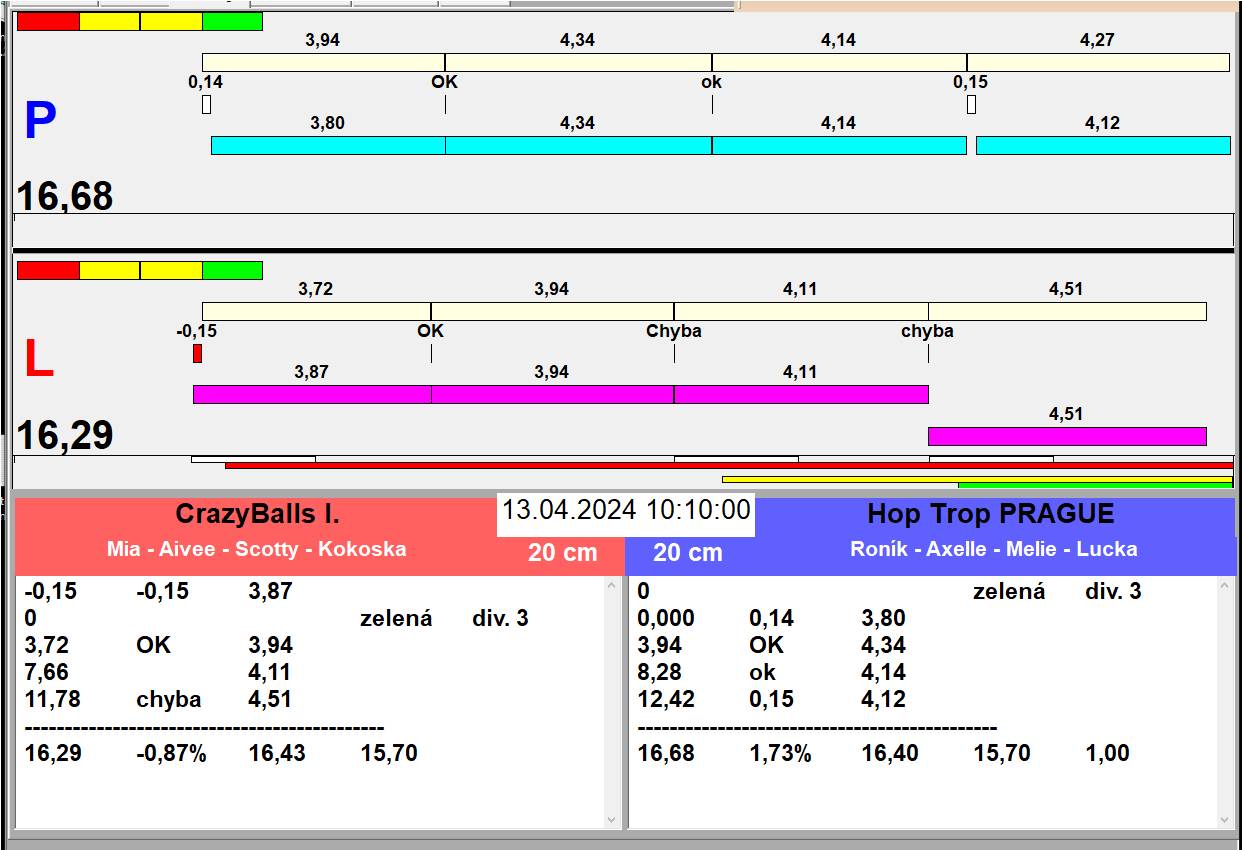Select the Hop Trop PRAGUE team header
Image resolution: width=1242 pixels, height=850 pixels.
coord(990,514)
